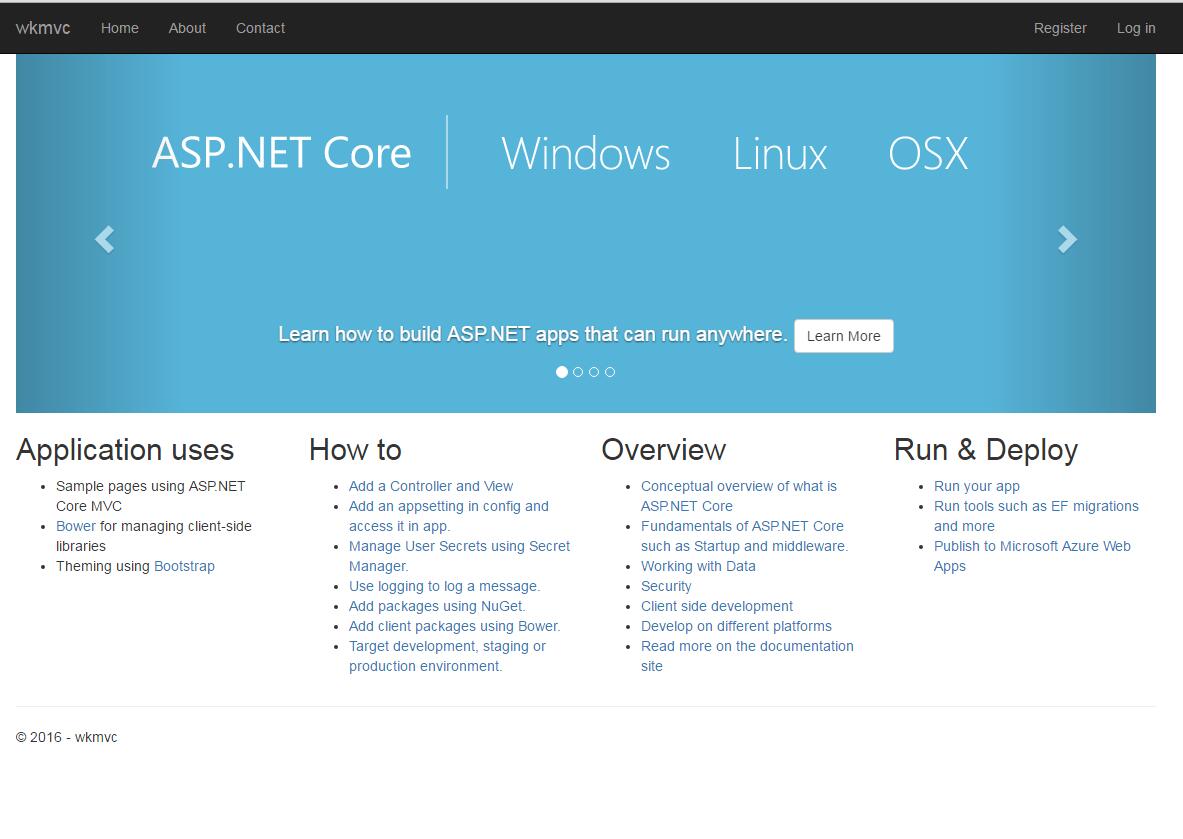Select the first carousel indicator dot
The height and width of the screenshot is (839, 1183).
[562, 372]
